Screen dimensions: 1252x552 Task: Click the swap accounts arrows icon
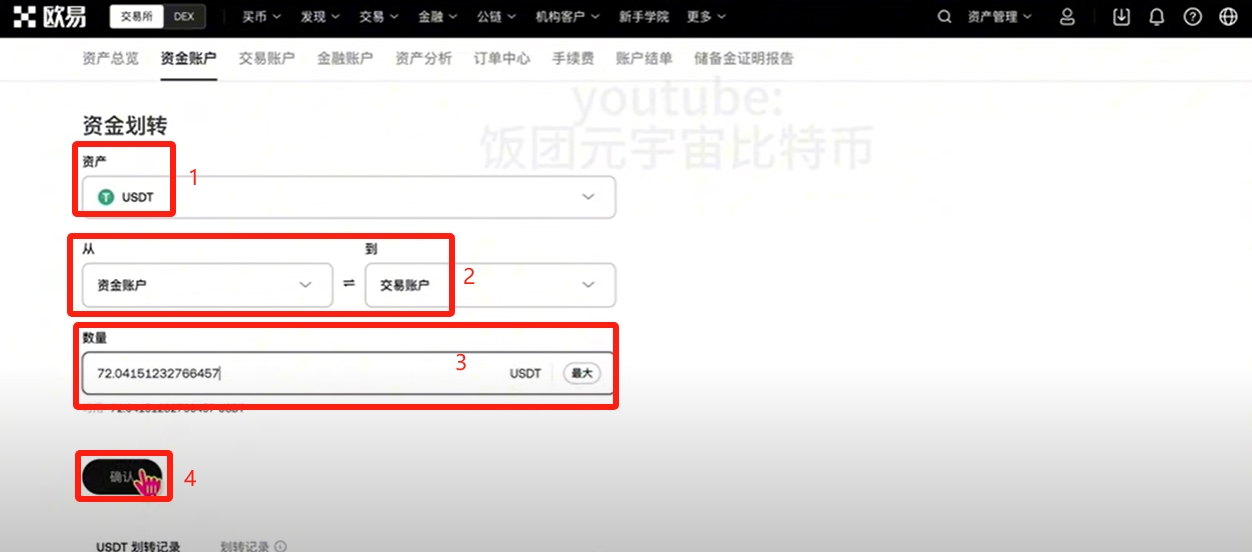click(349, 284)
